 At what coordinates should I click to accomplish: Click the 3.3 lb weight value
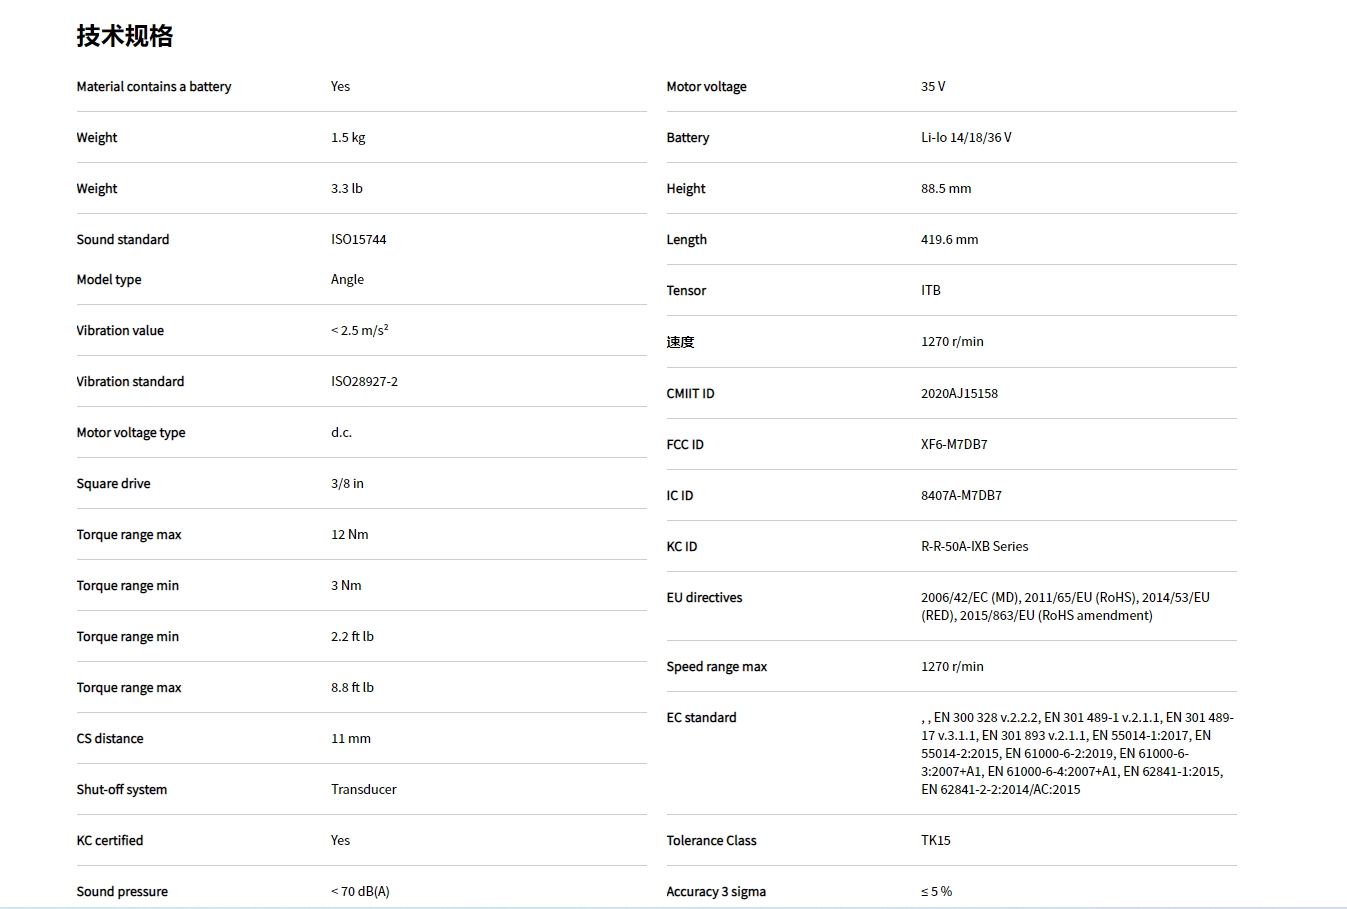pos(347,189)
